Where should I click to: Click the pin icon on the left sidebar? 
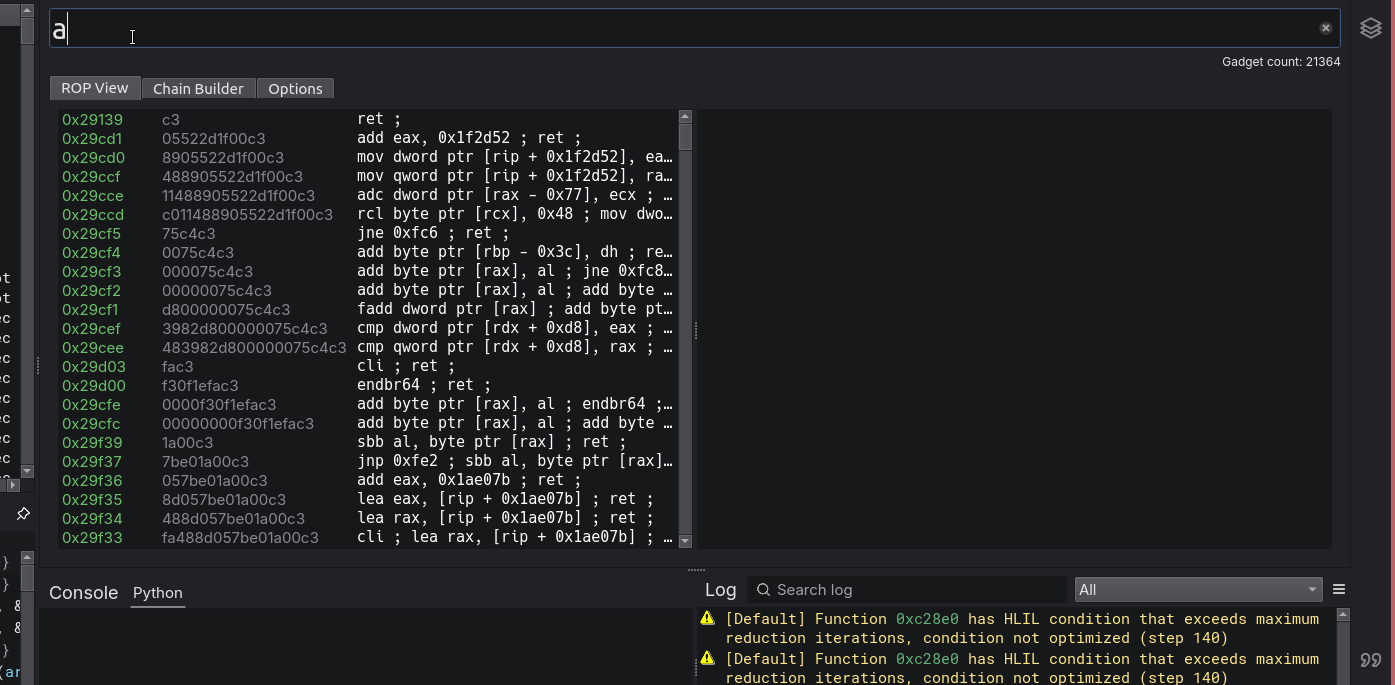21,513
